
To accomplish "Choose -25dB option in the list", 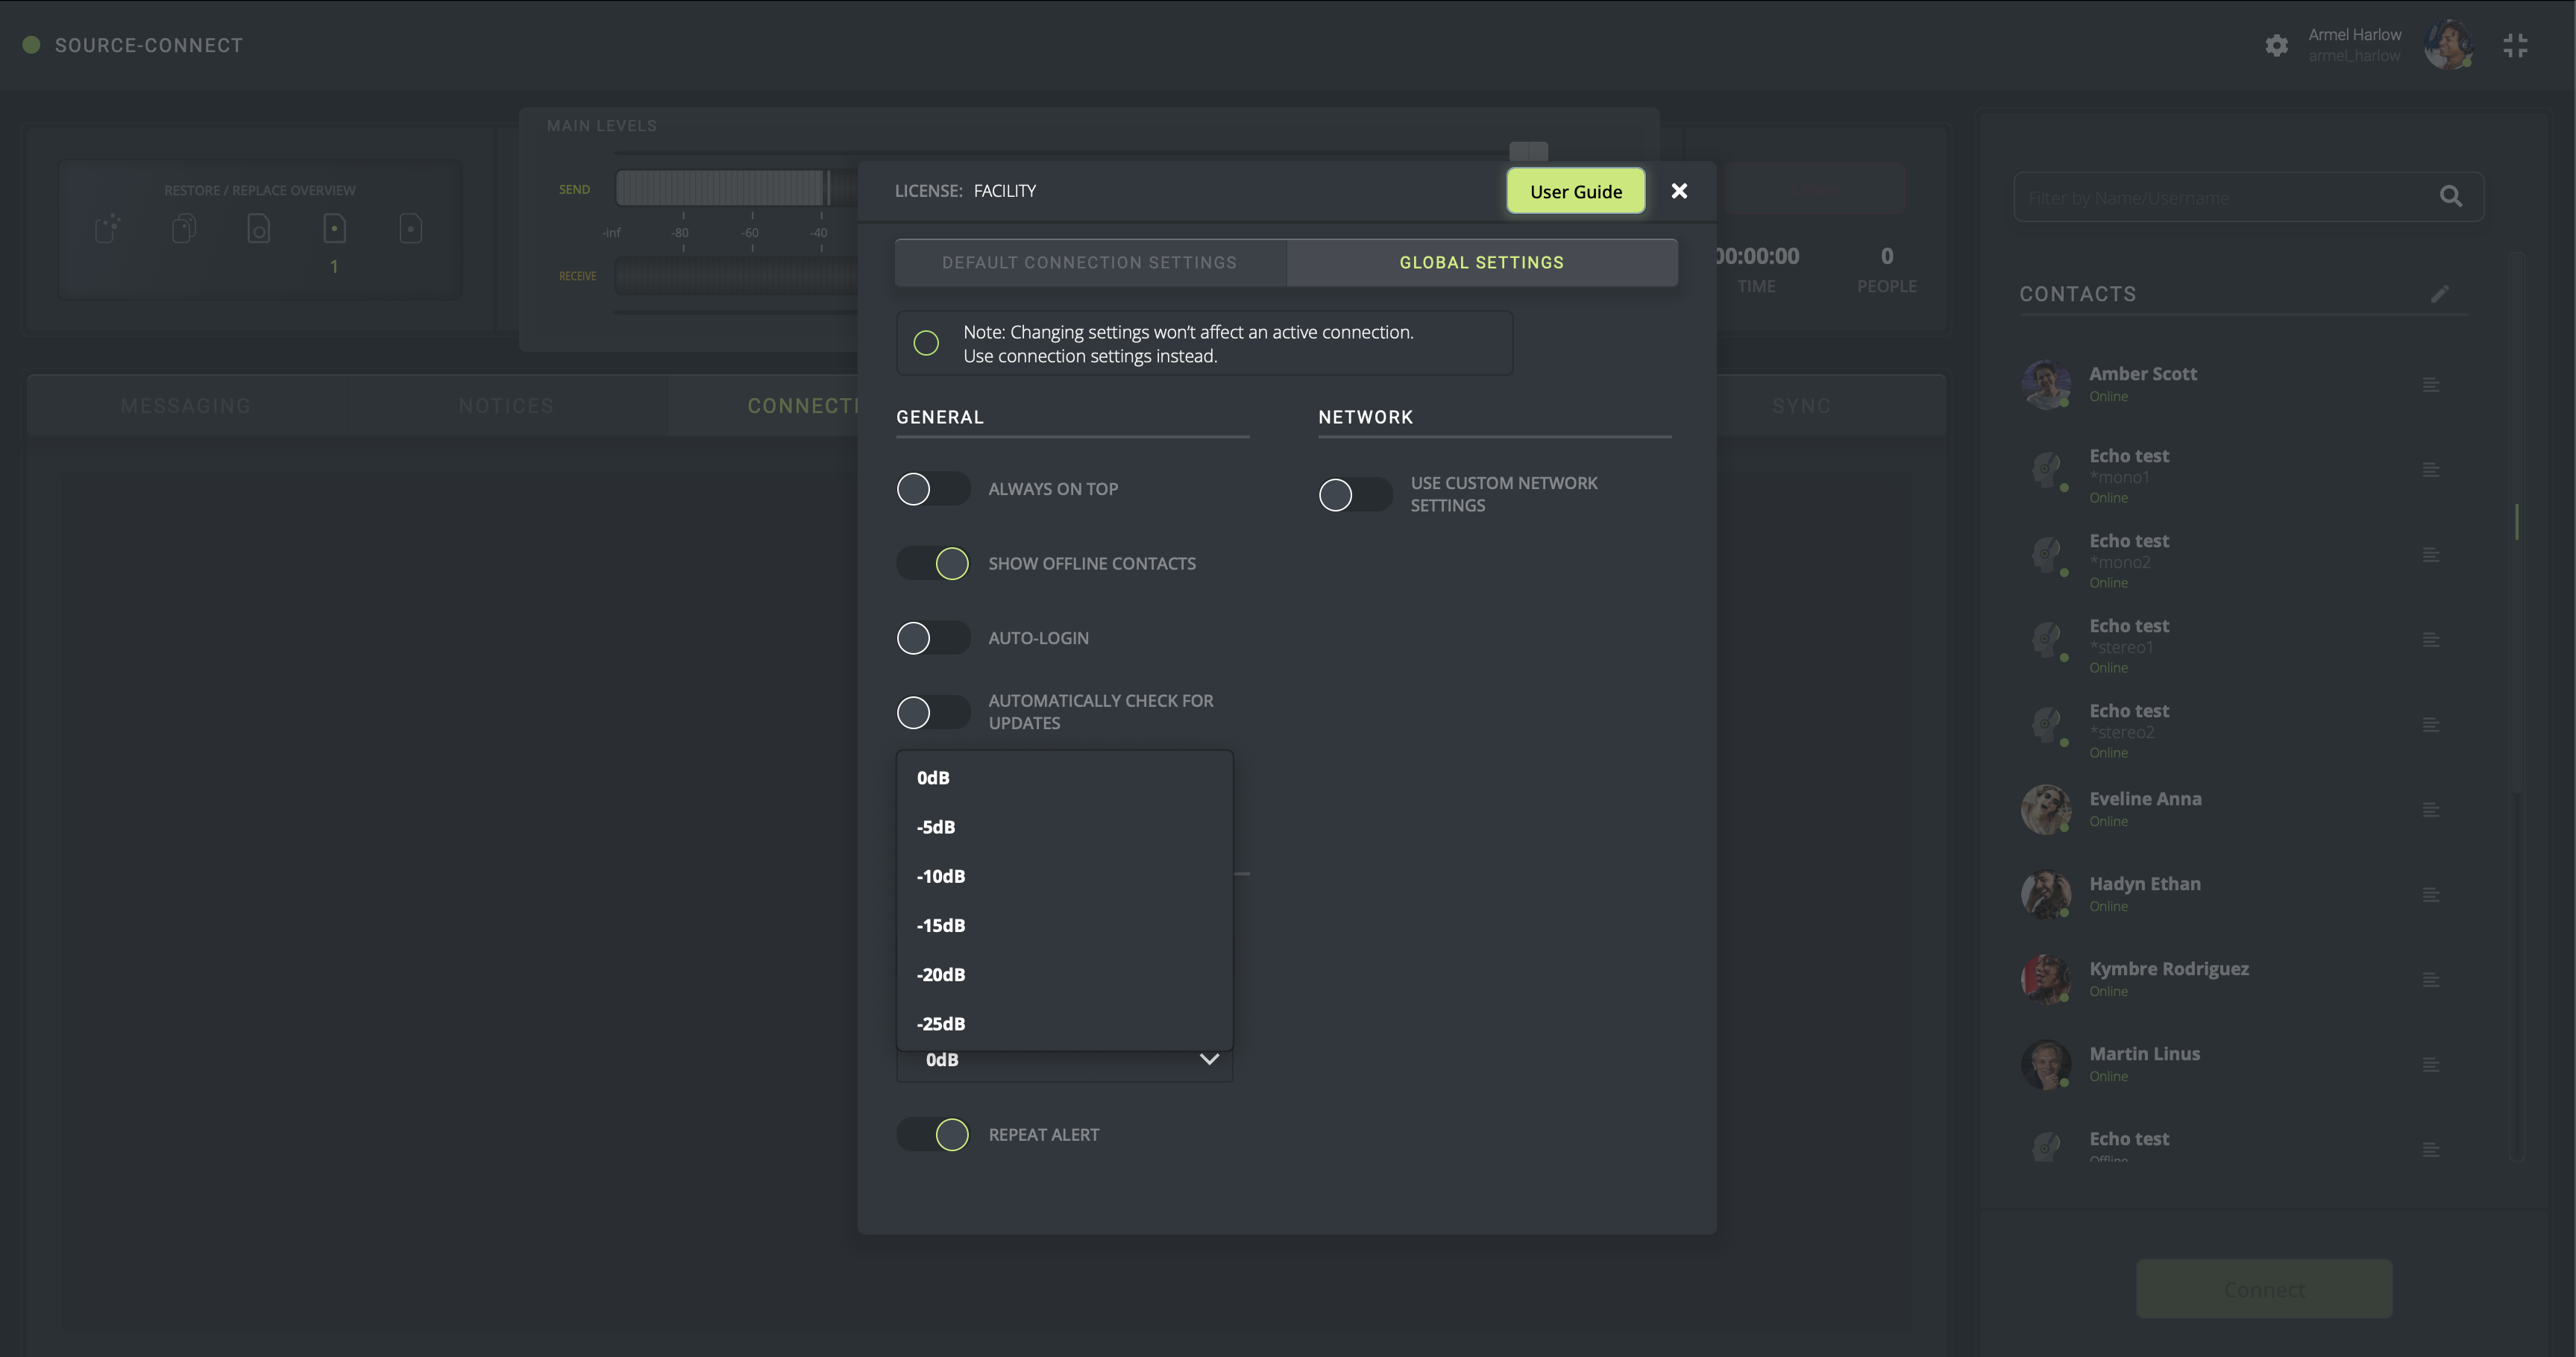I will pos(941,1024).
